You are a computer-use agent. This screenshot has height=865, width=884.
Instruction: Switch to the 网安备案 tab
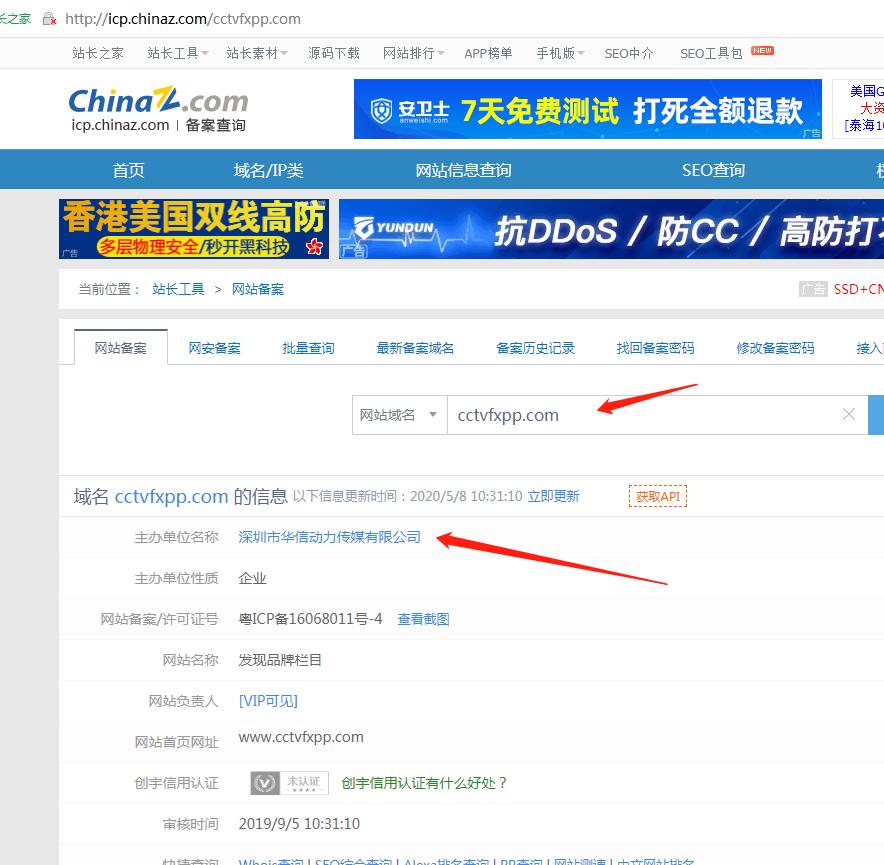214,348
